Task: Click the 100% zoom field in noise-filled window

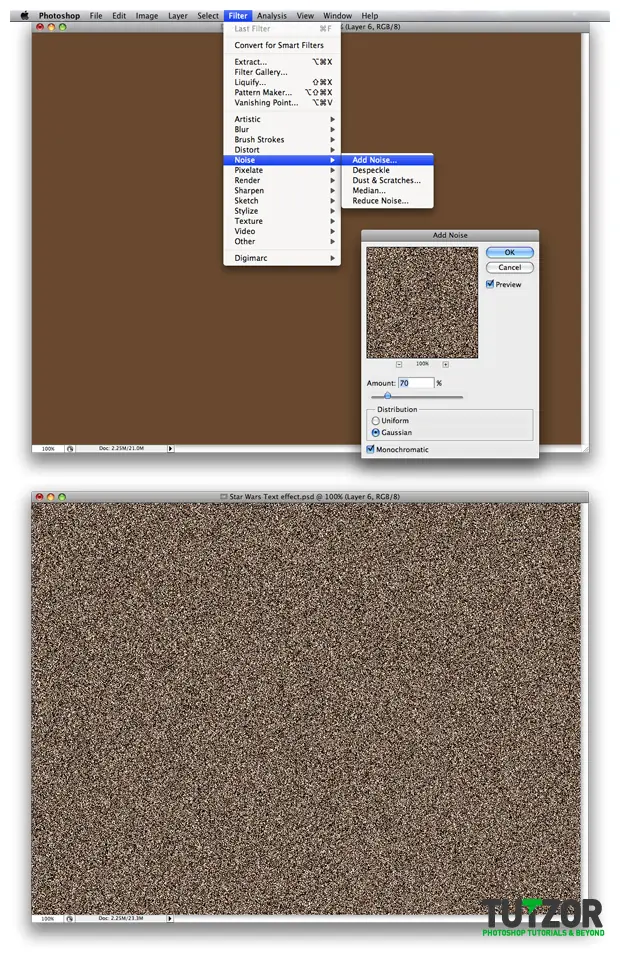Action: point(48,918)
